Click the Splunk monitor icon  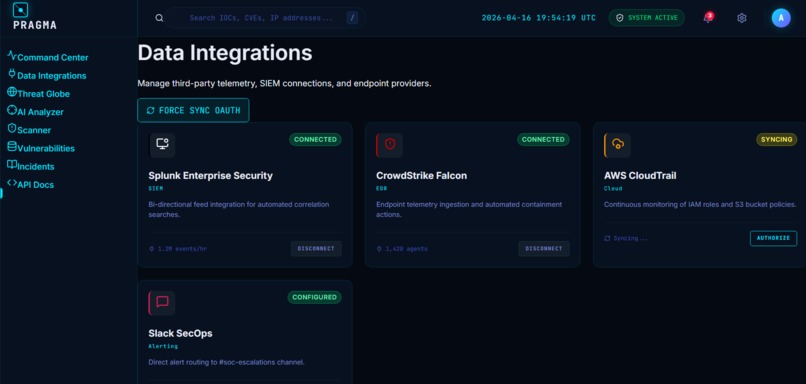[x=162, y=145]
